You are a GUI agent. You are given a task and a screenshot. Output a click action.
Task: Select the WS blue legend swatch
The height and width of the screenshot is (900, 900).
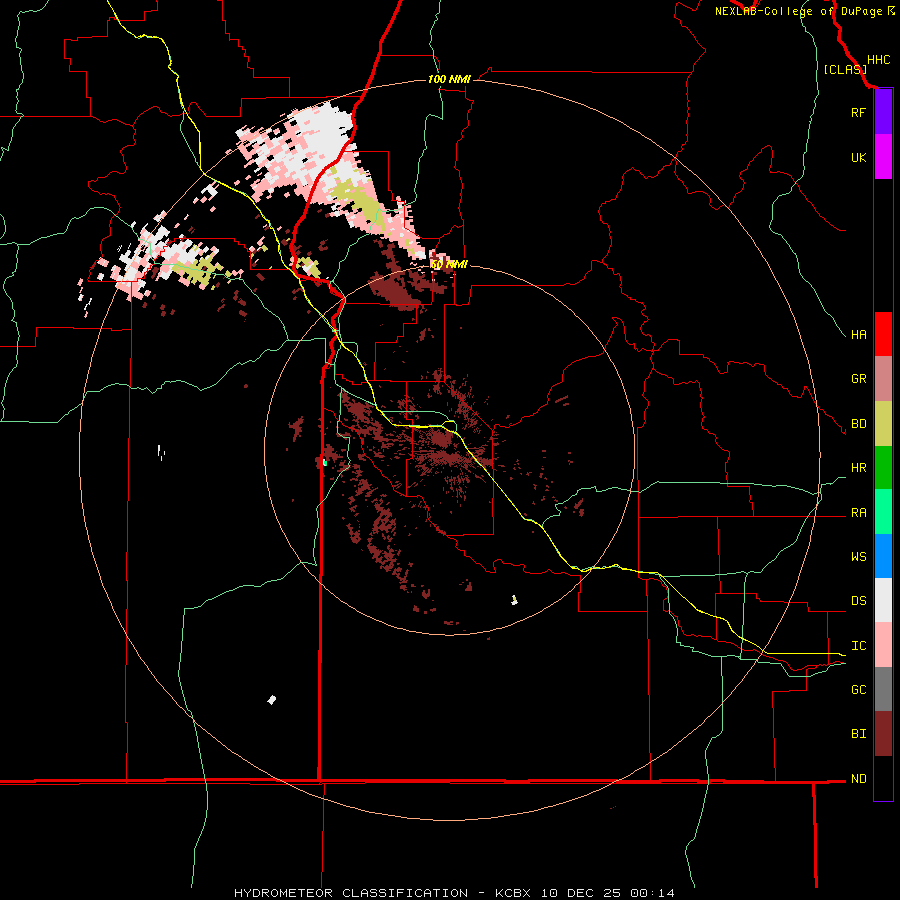tap(883, 556)
